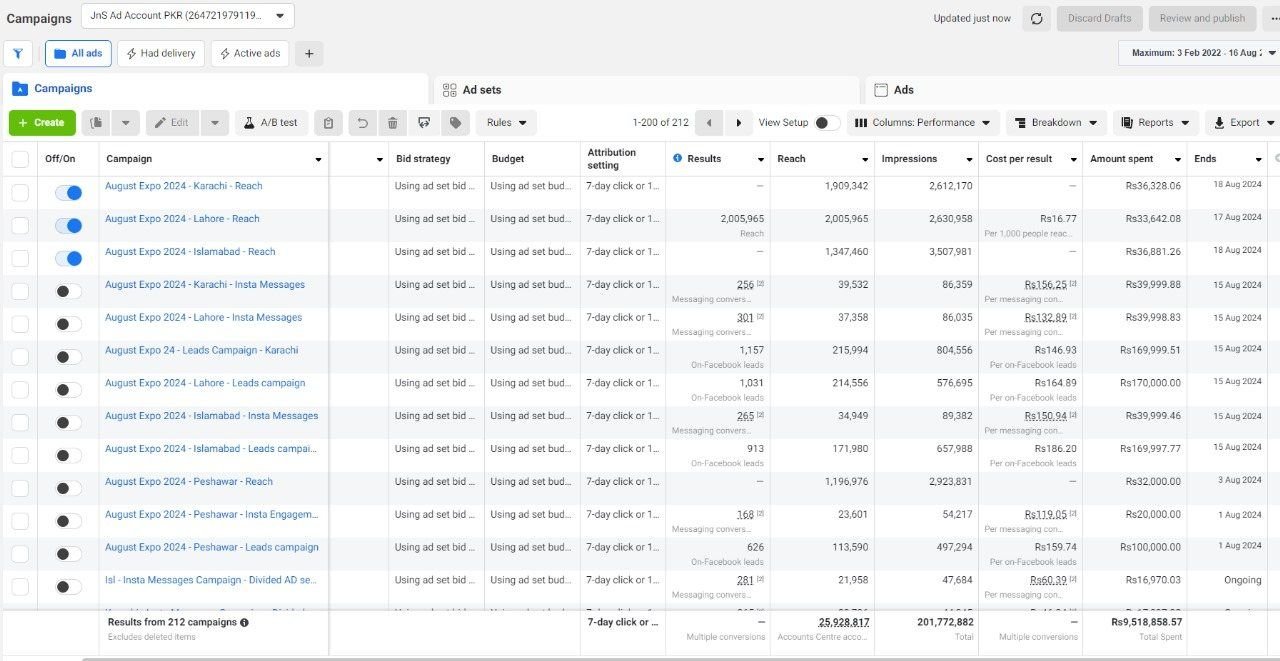Open August Expo 2024 - Lahore - Leads campaign link
Screen dimensions: 1280x661
coord(205,383)
